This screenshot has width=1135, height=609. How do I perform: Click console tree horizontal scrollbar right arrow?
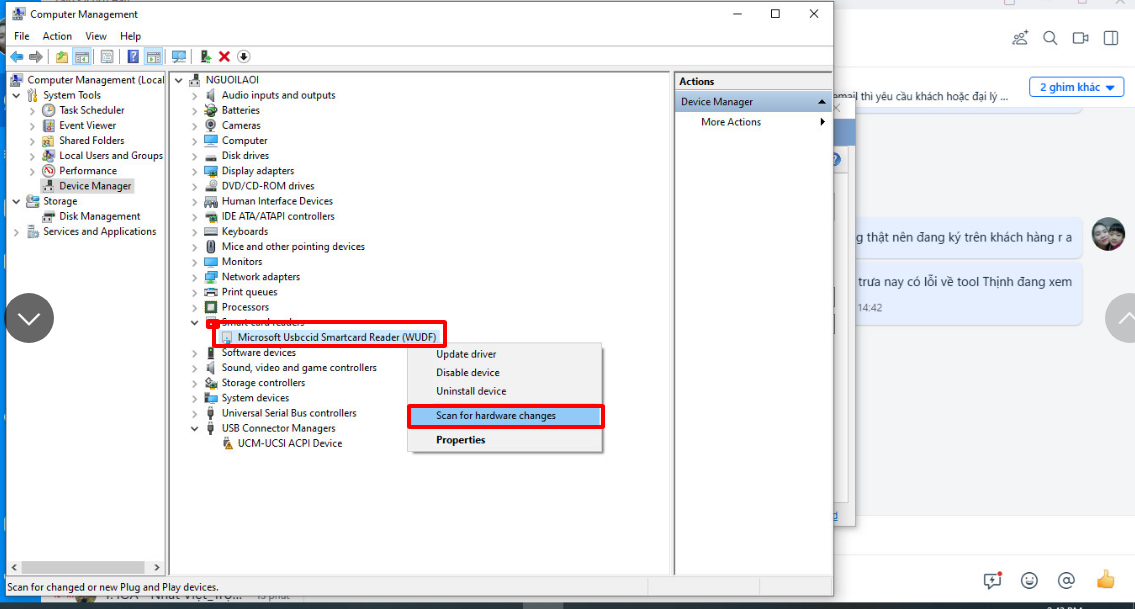156,567
